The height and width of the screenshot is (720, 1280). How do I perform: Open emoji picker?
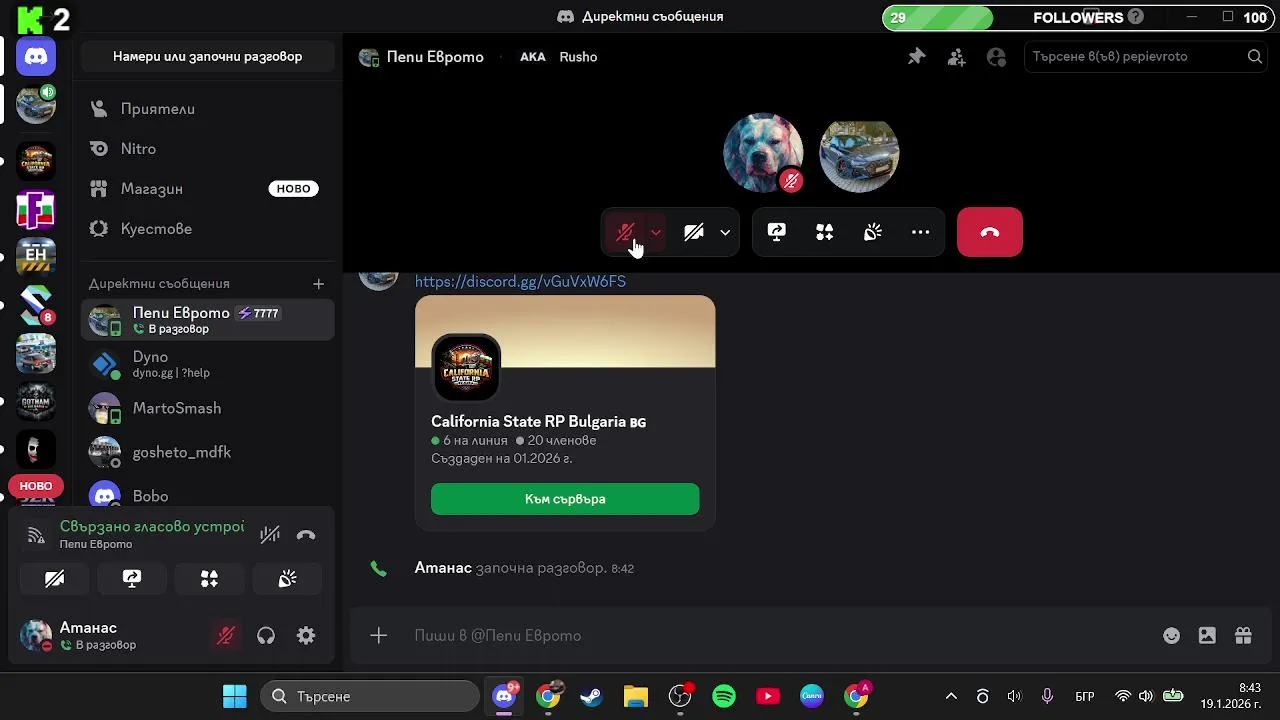1171,635
